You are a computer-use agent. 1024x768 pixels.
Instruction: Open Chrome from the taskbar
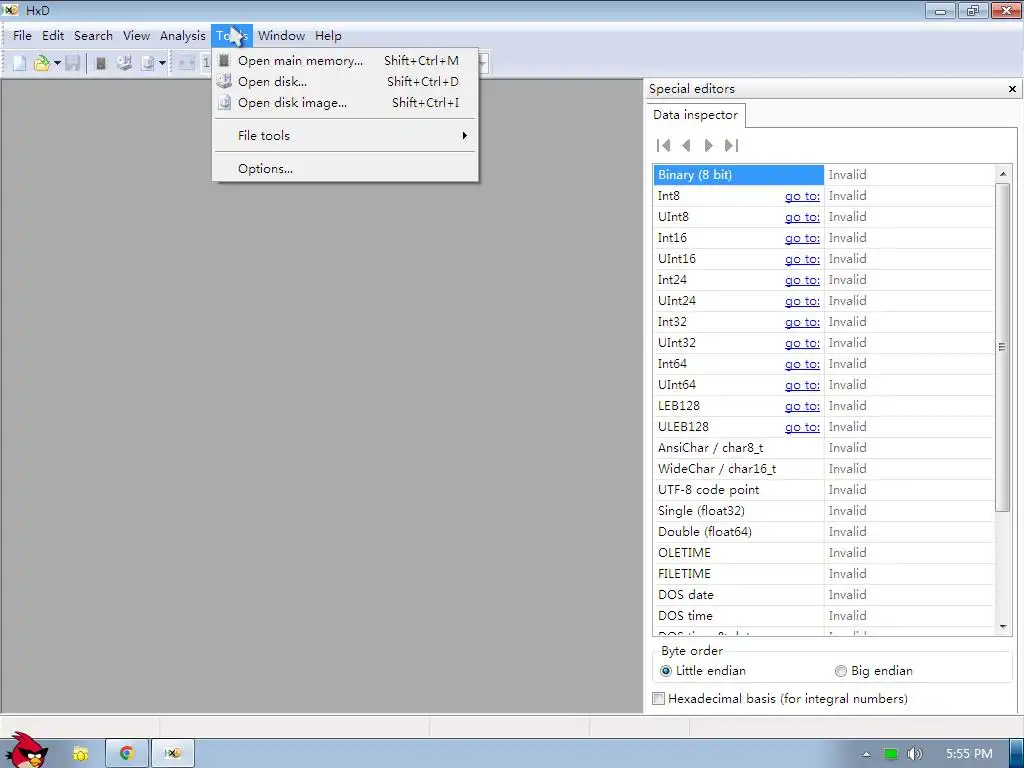coord(127,754)
